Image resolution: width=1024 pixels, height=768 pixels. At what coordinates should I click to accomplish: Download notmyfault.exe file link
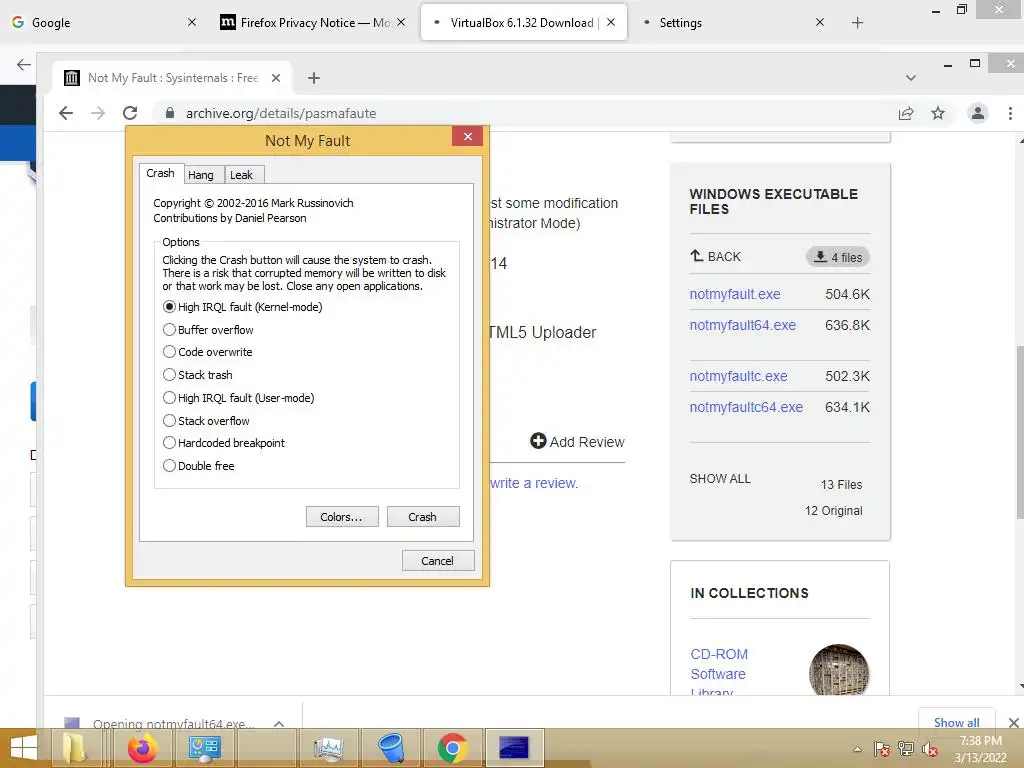click(x=735, y=294)
